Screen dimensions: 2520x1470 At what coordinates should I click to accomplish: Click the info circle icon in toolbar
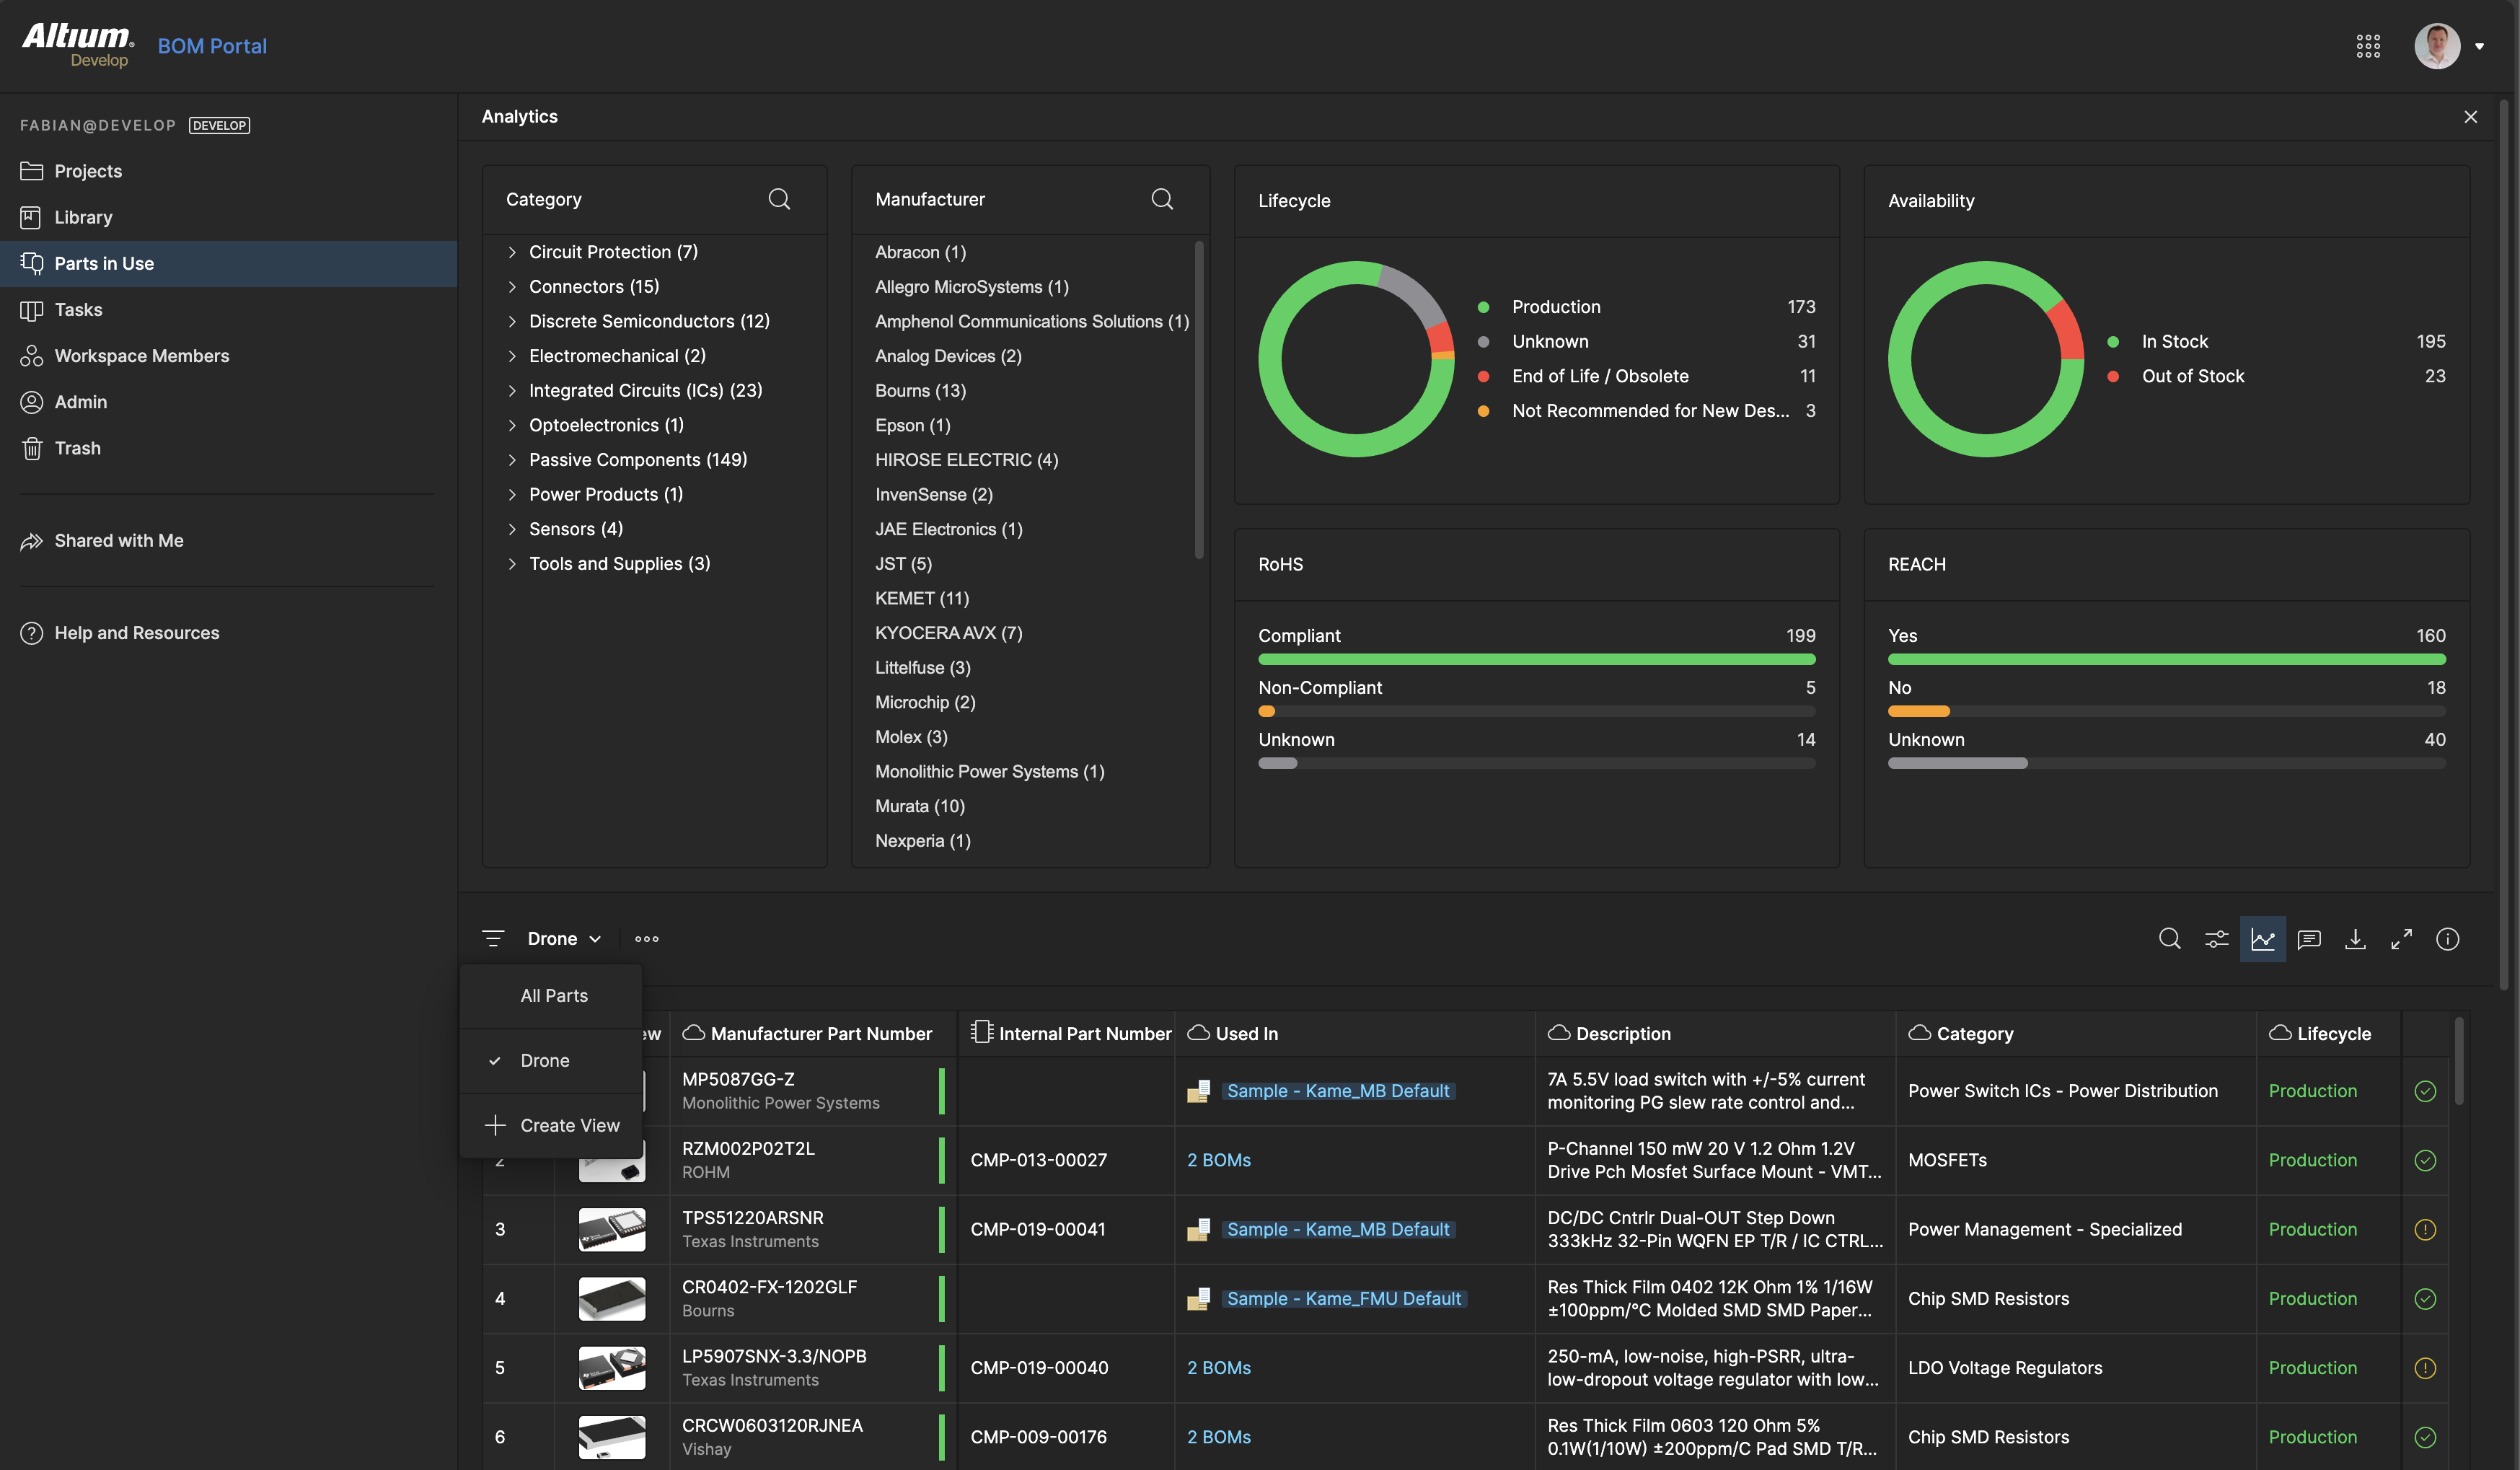click(x=2447, y=939)
